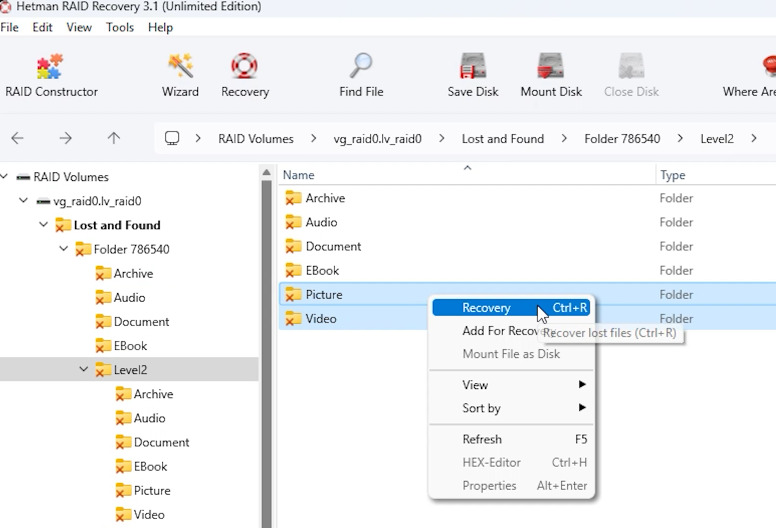
Task: Choose HEX-Editor from the context menu
Action: [511, 463]
